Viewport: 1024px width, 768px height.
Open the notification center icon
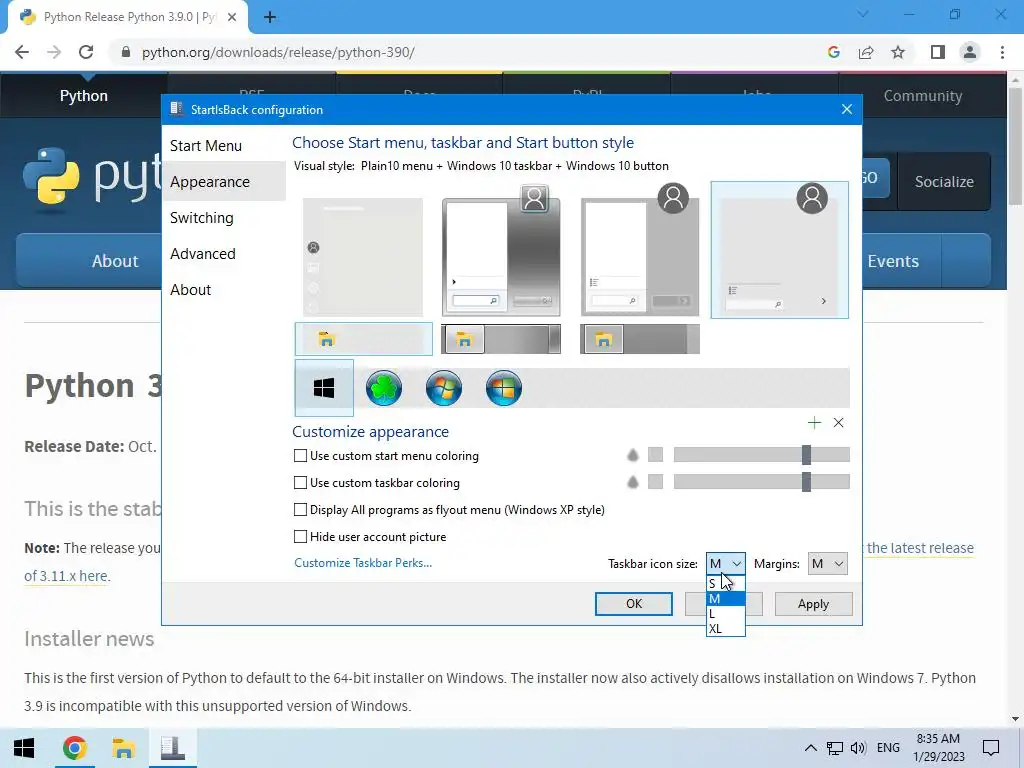(991, 748)
